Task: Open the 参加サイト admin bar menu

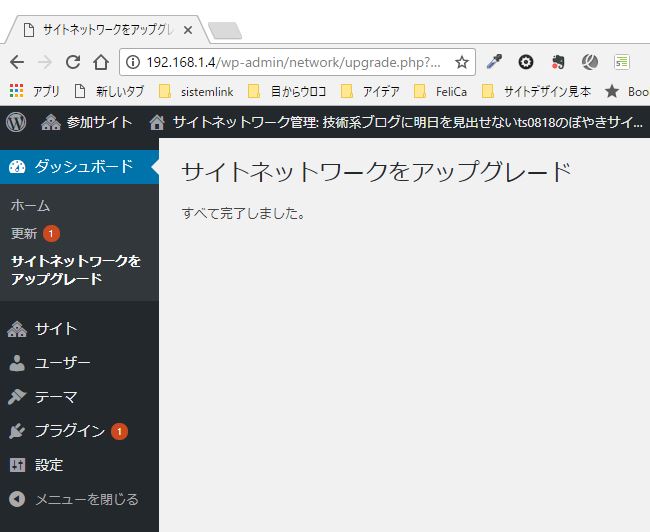Action: (87, 122)
